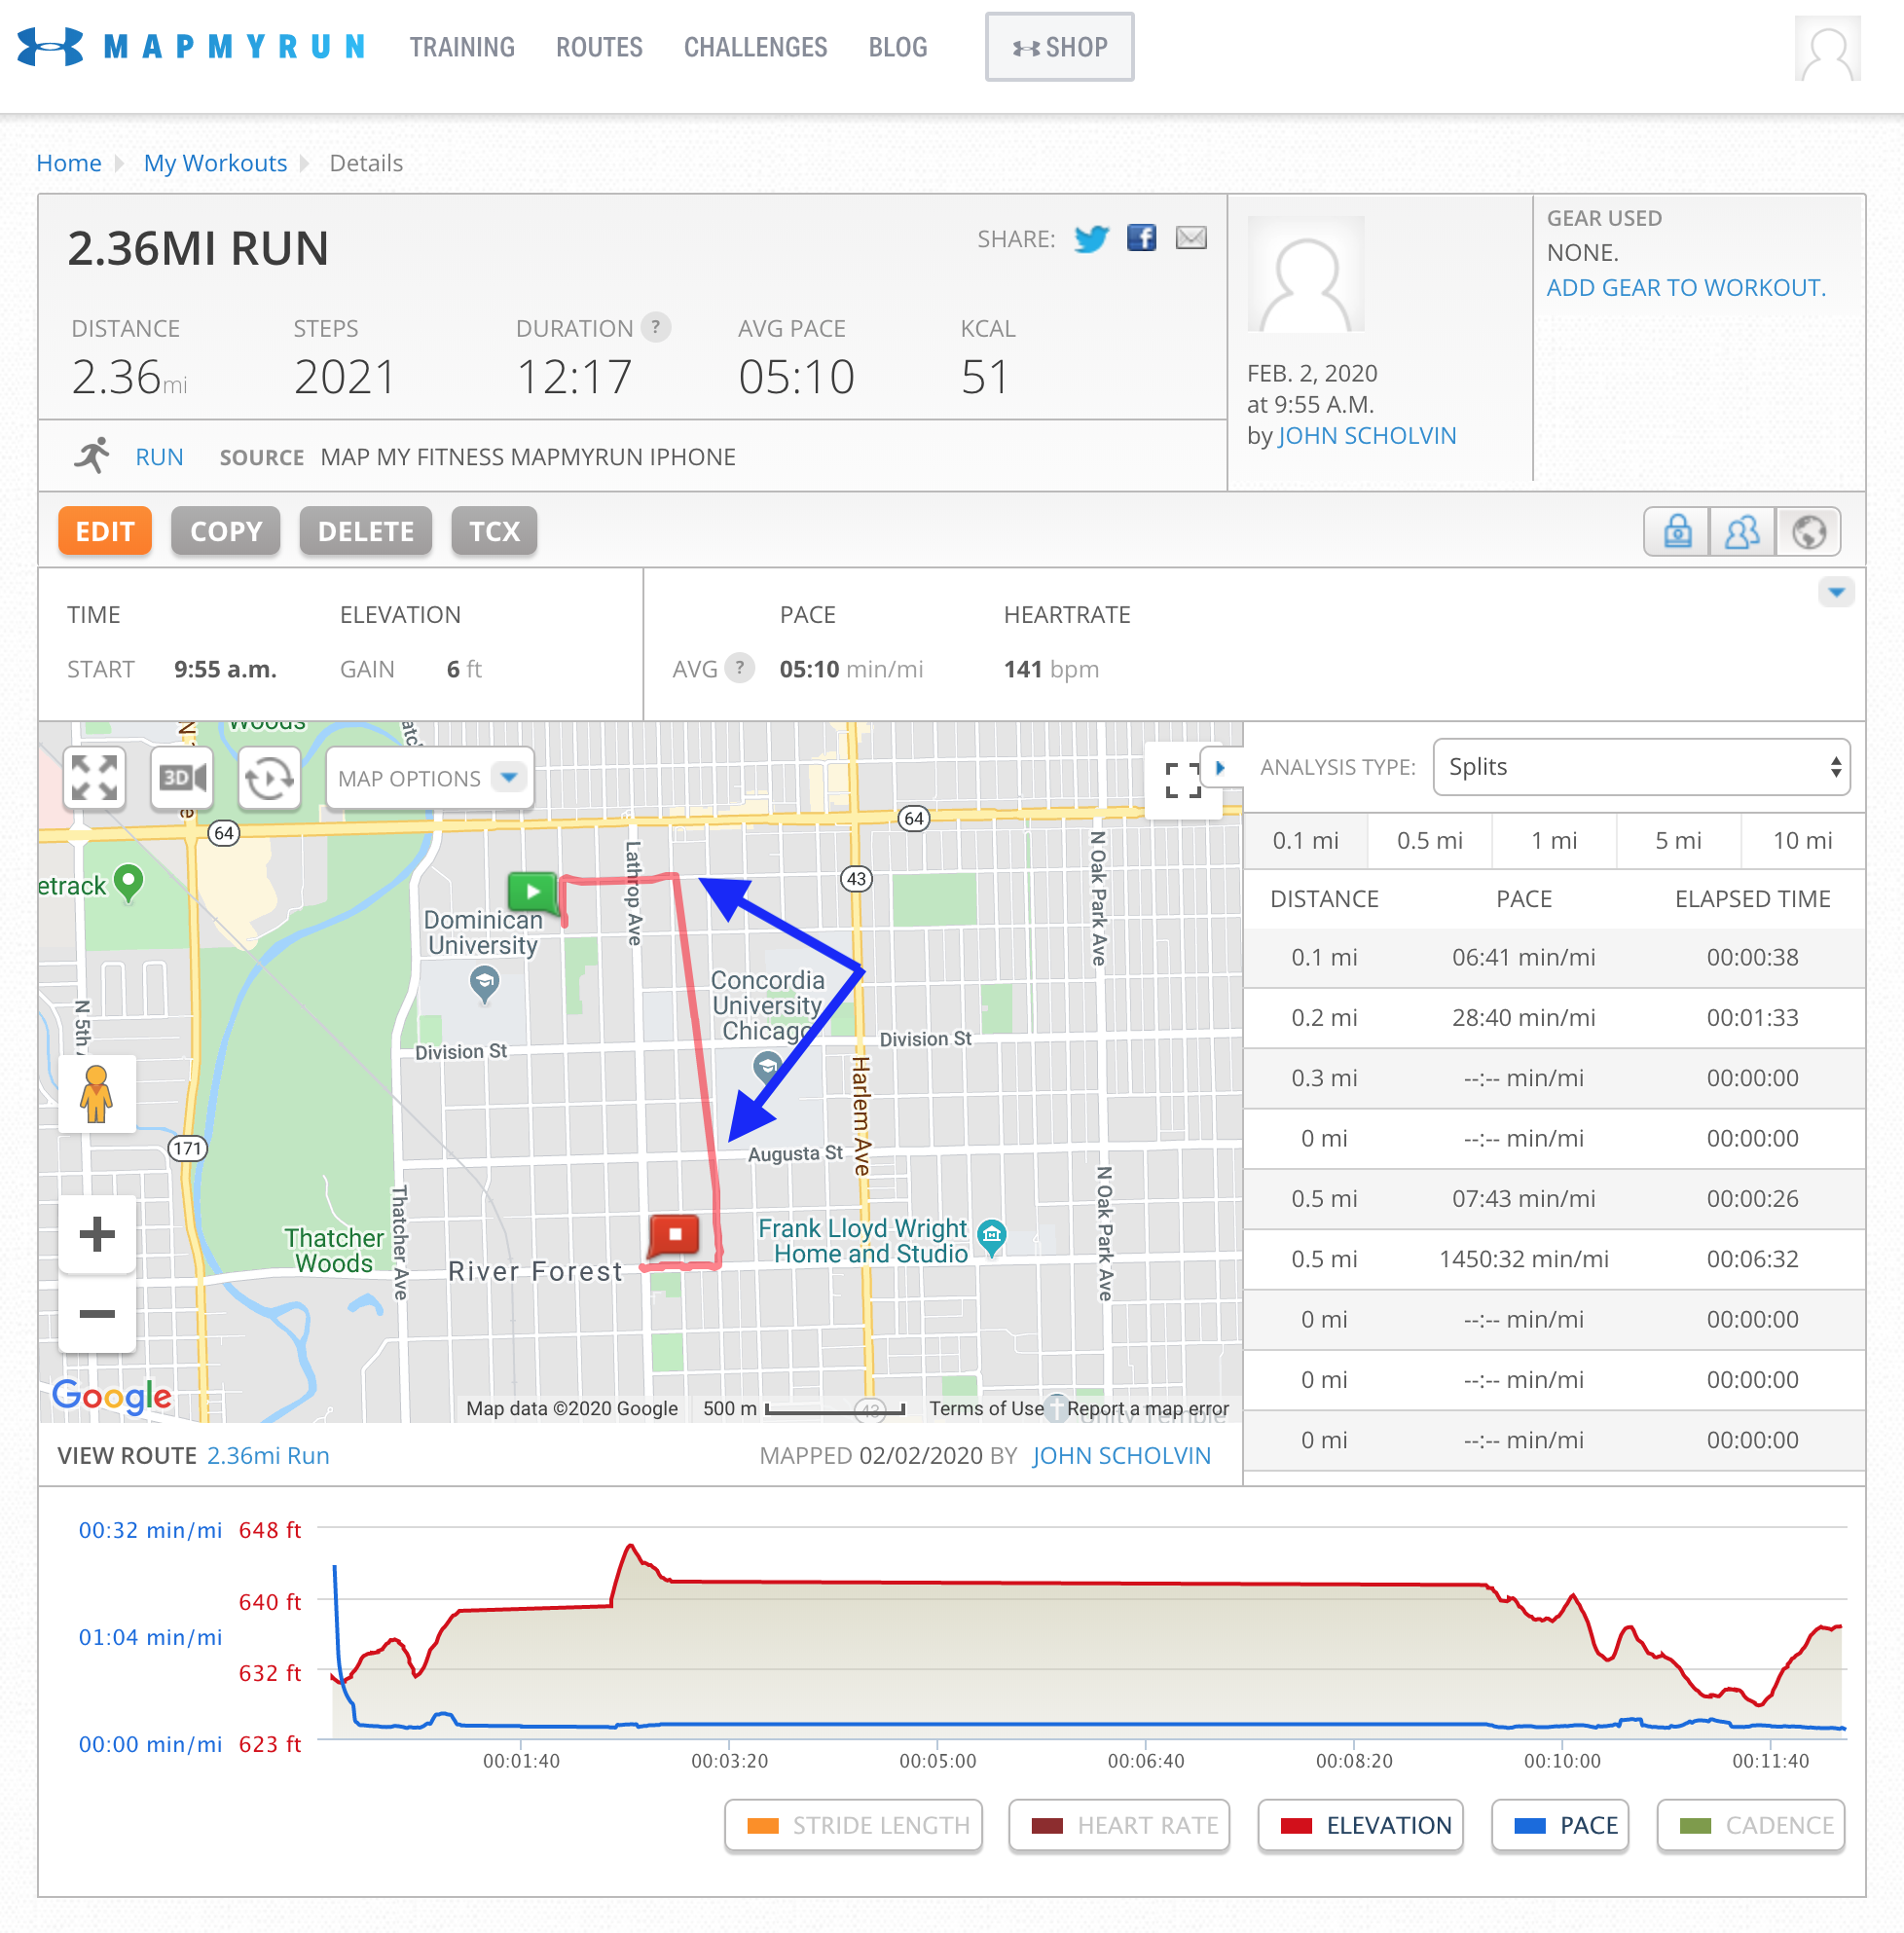Select the 10 mi split tab
Viewport: 1904px width, 1933px height.
tap(1802, 840)
